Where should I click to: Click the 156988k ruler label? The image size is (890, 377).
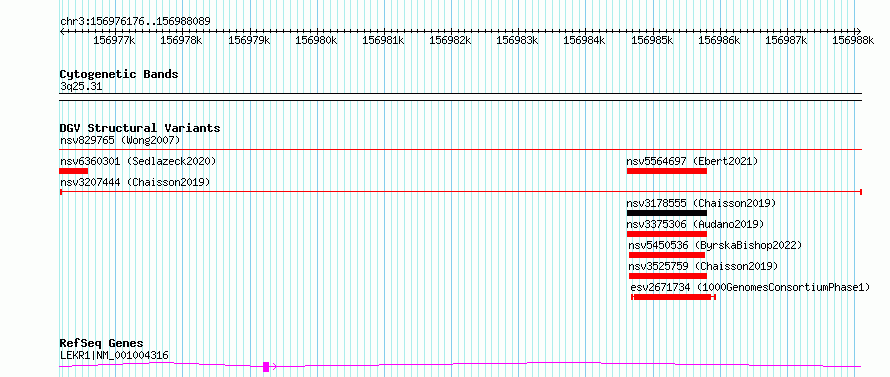(853, 40)
